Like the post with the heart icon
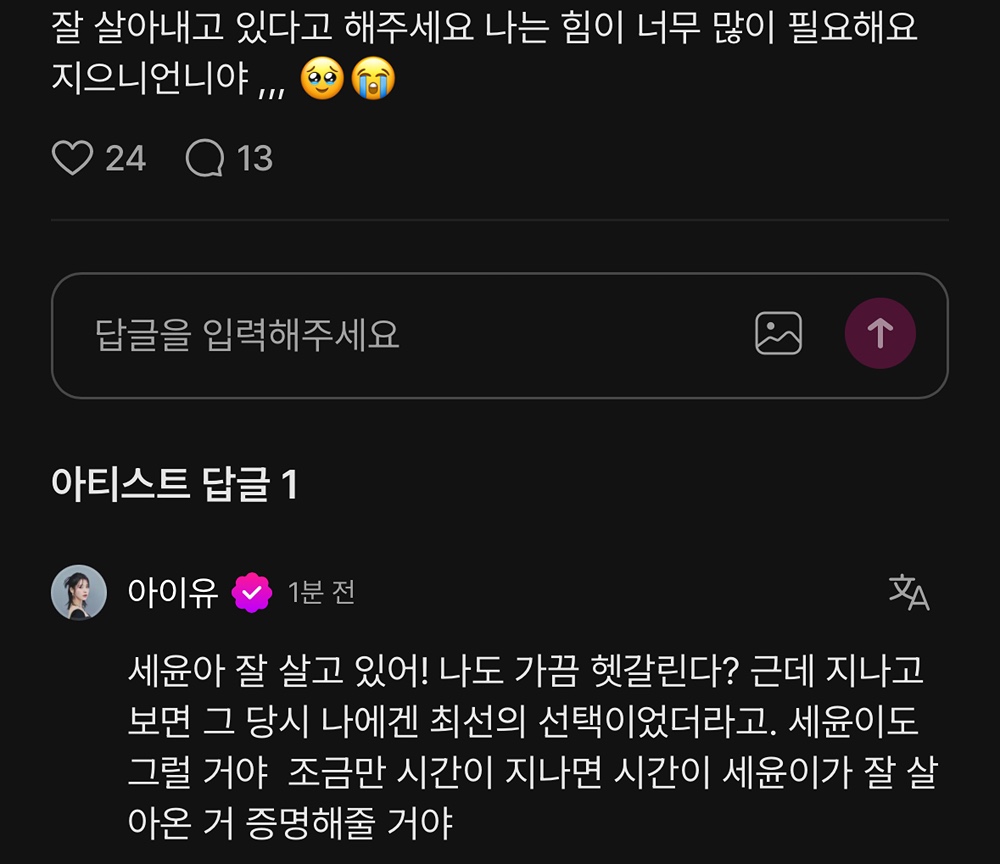Image resolution: width=1000 pixels, height=864 pixels. point(72,157)
